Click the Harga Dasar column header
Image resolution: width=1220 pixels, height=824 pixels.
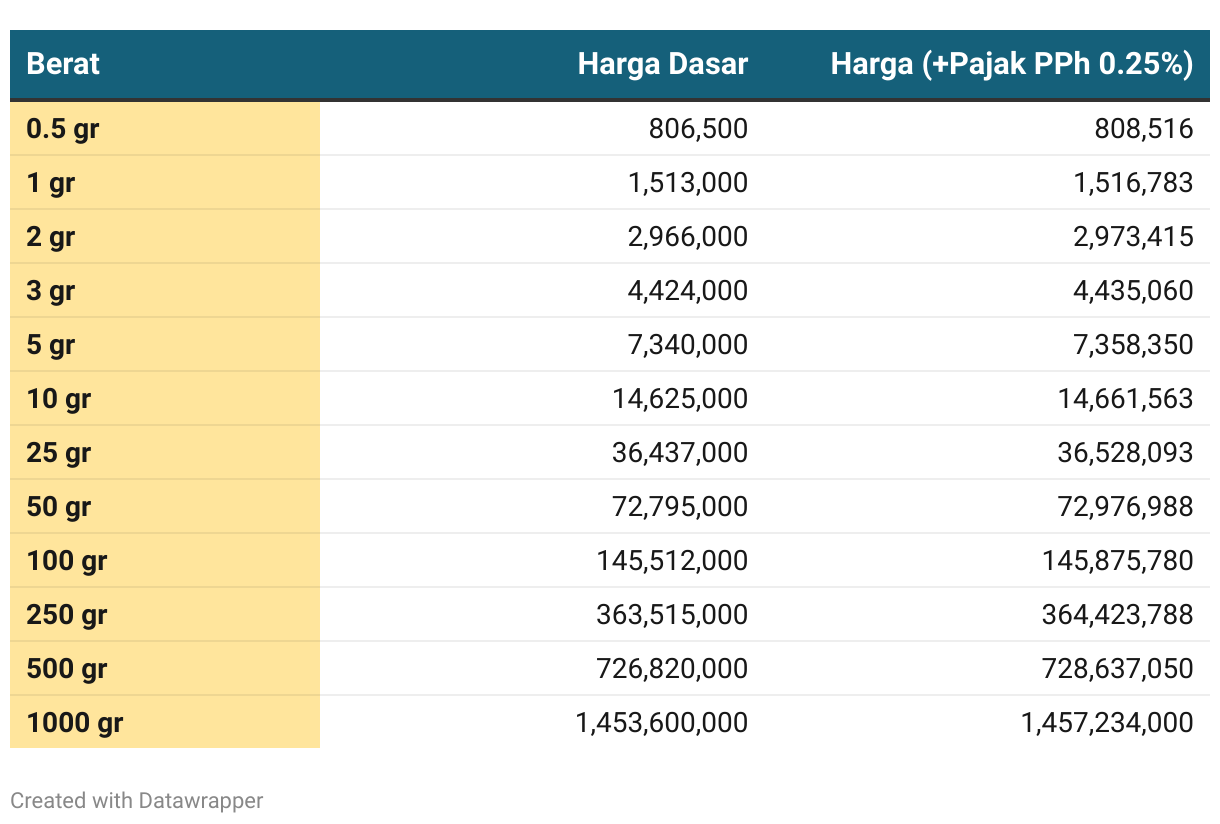662,65
